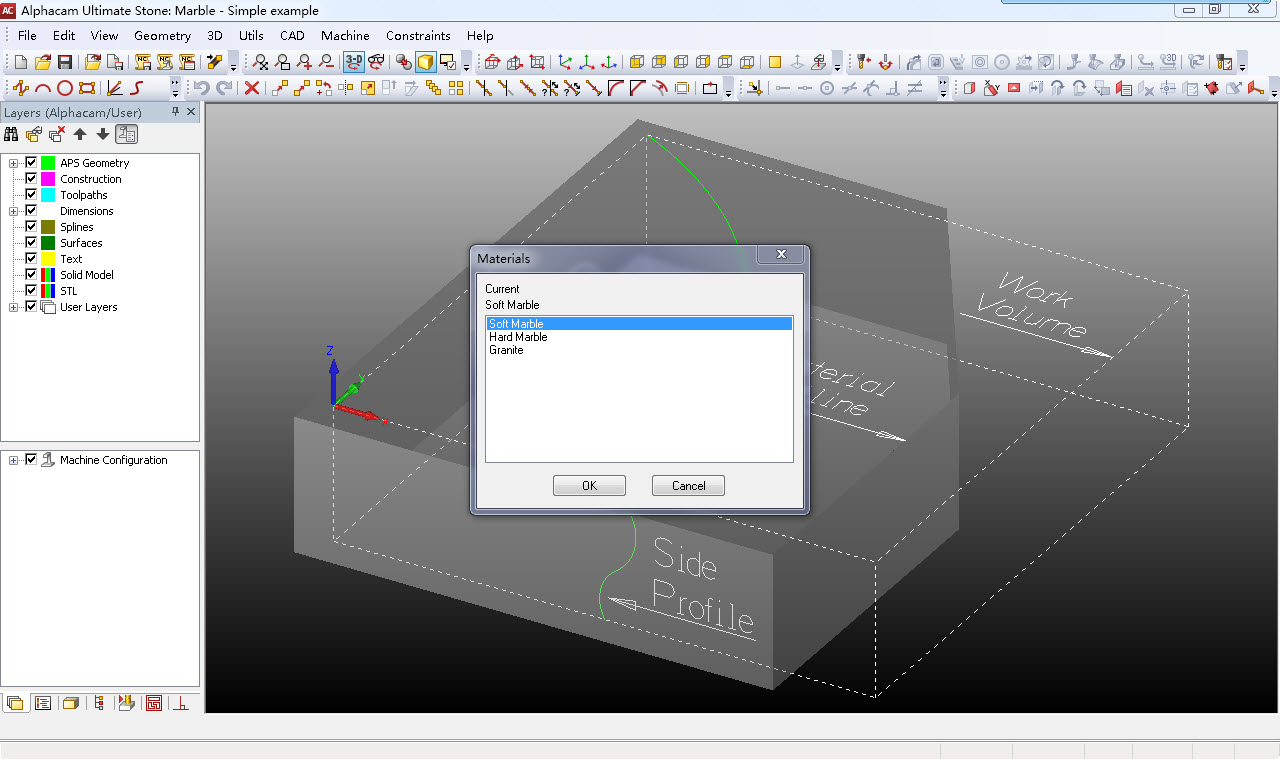Open the 3D menu

(x=215, y=35)
